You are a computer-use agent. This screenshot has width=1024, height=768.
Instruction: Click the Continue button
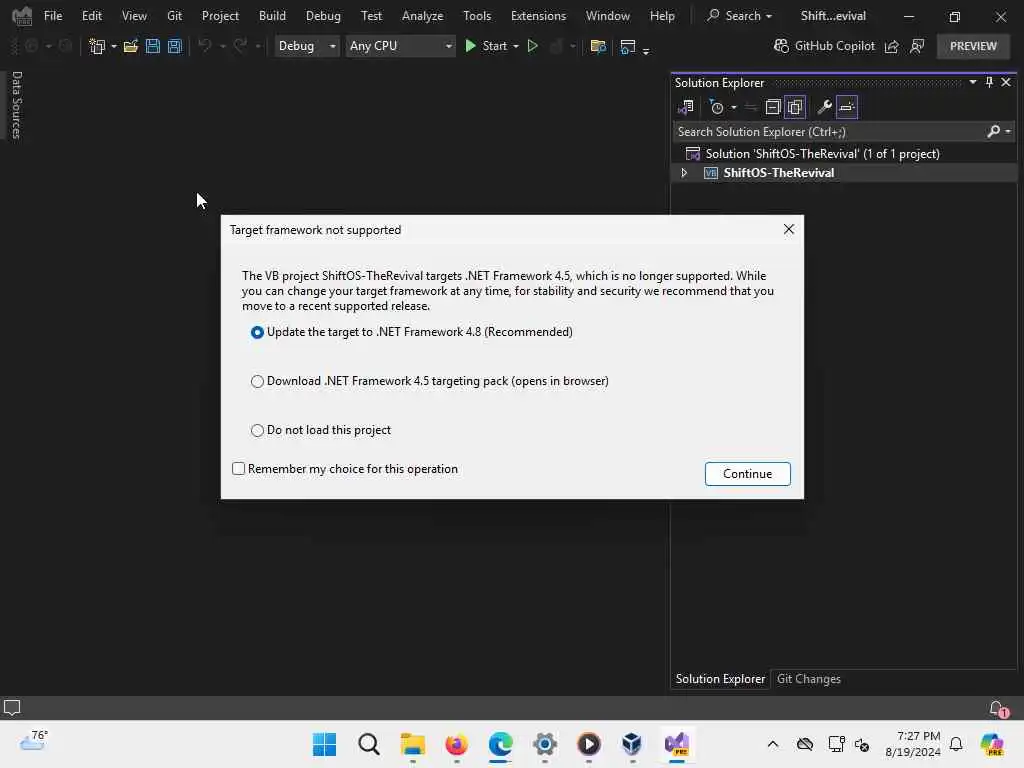pyautogui.click(x=747, y=474)
